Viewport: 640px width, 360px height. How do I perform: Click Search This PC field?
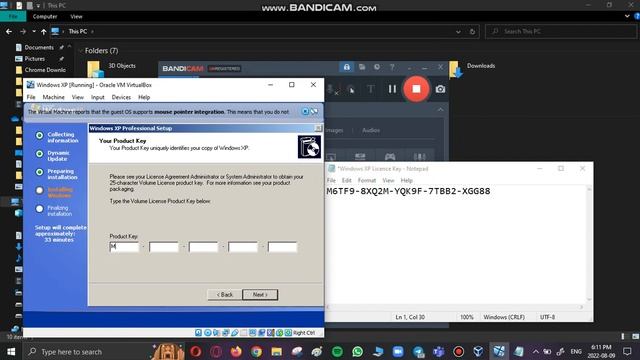click(562, 31)
